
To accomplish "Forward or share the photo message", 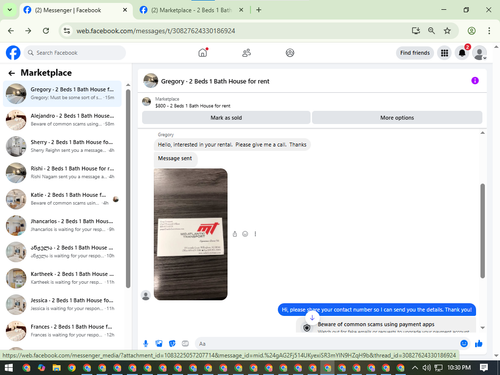I will point(235,234).
